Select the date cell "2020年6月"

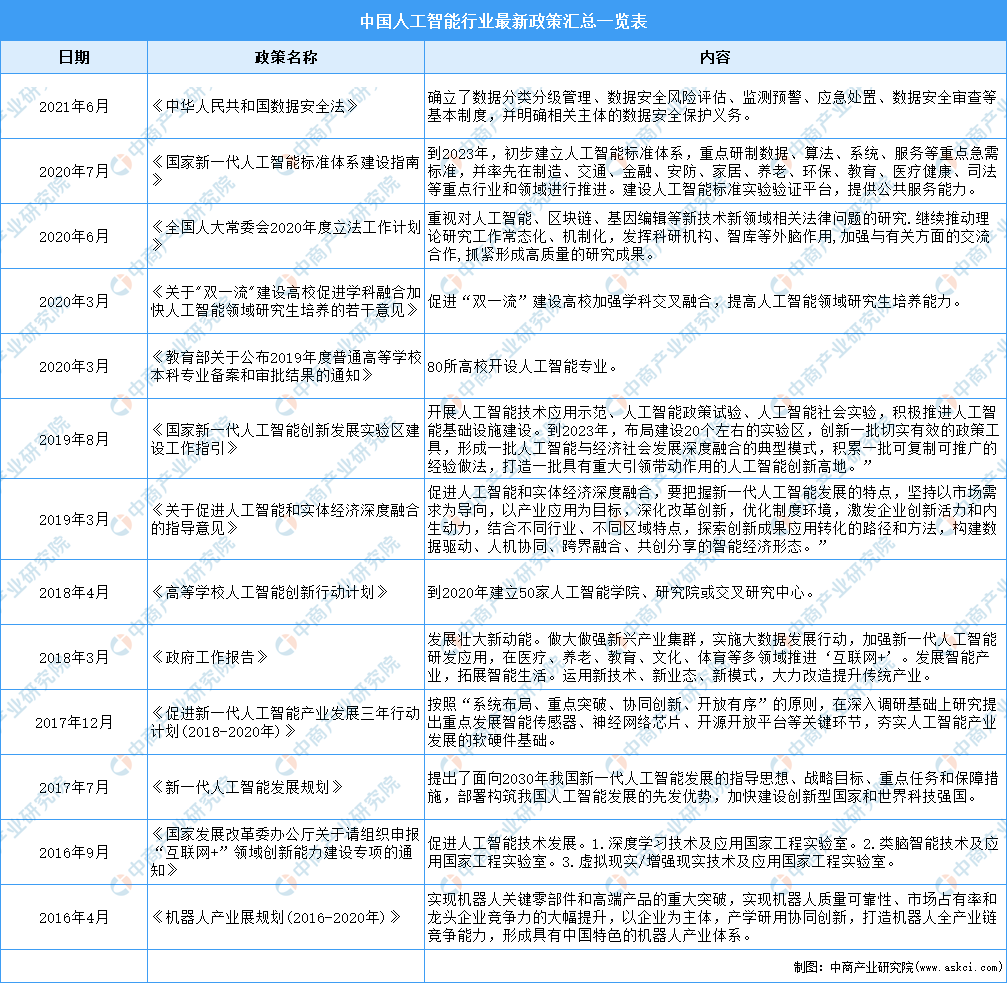74,236
